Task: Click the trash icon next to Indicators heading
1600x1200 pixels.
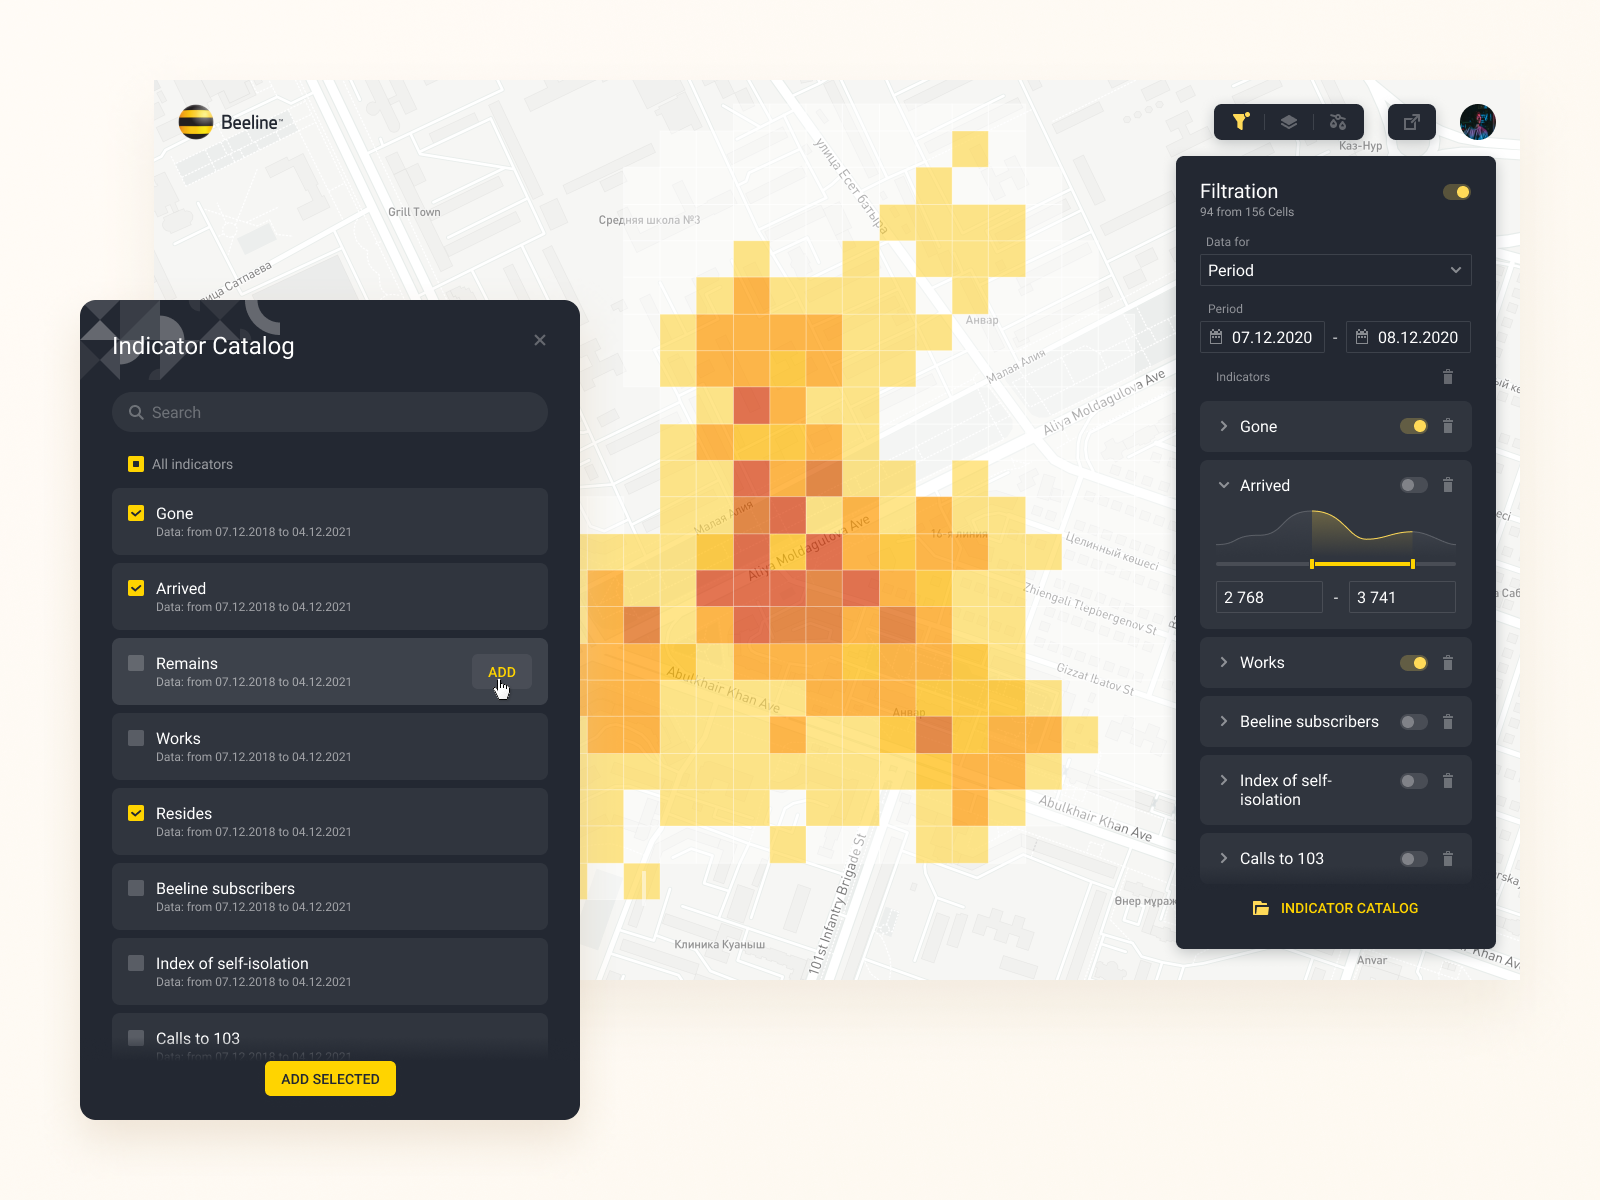Action: tap(1448, 377)
